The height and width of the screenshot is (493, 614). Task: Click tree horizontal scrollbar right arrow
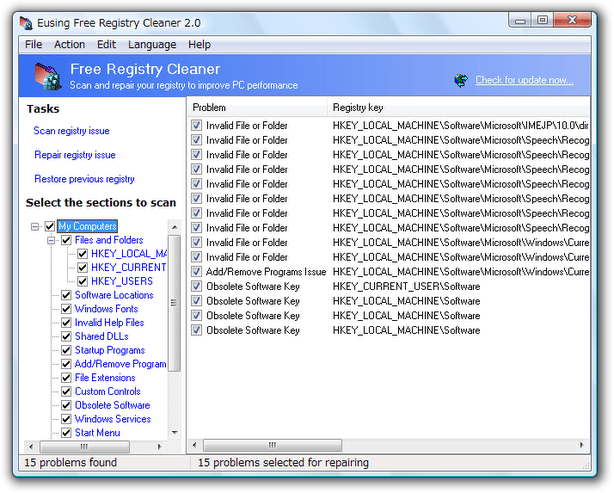coord(159,446)
